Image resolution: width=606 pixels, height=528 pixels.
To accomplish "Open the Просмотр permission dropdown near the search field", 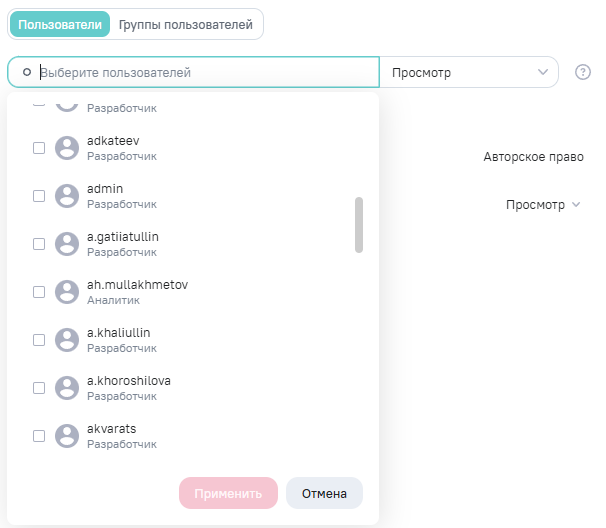I will coord(469,73).
